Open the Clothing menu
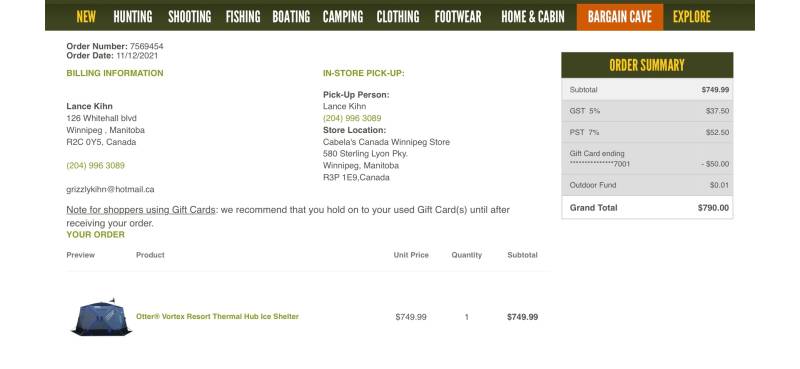This screenshot has height=369, width=800. pyautogui.click(x=398, y=17)
